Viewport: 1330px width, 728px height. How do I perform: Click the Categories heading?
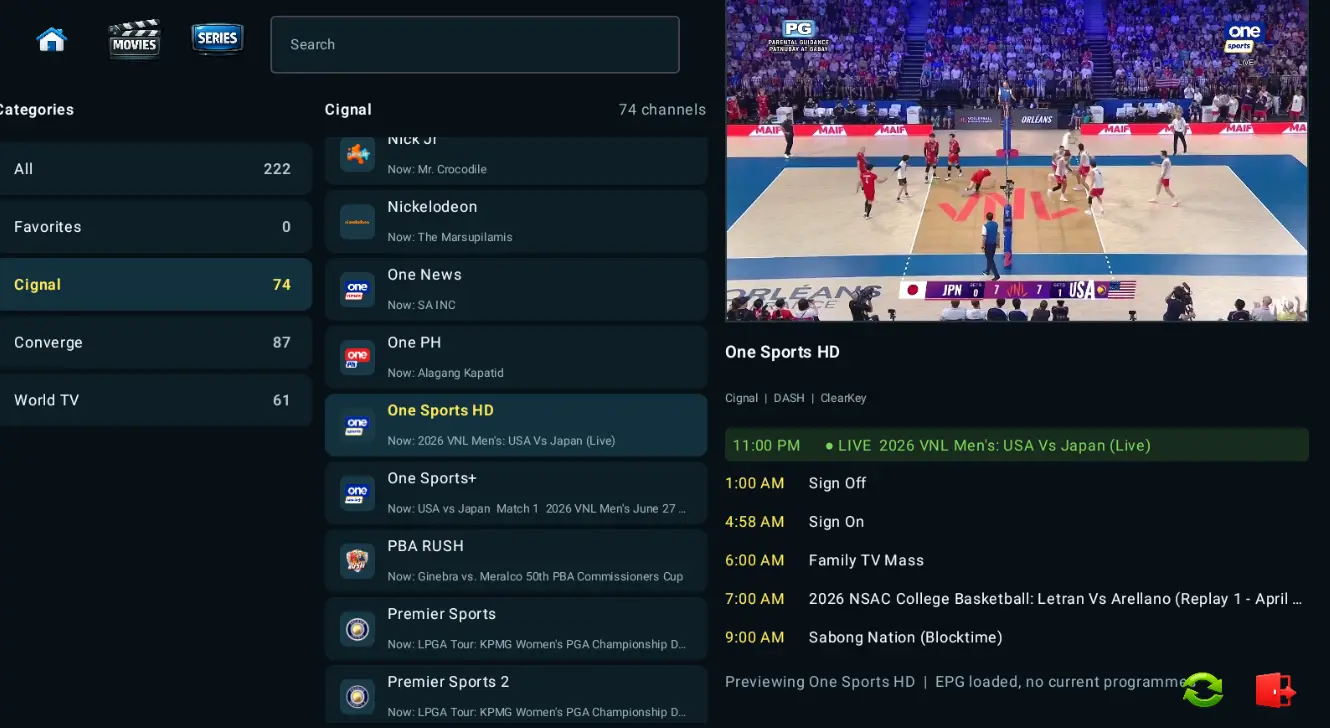[37, 110]
